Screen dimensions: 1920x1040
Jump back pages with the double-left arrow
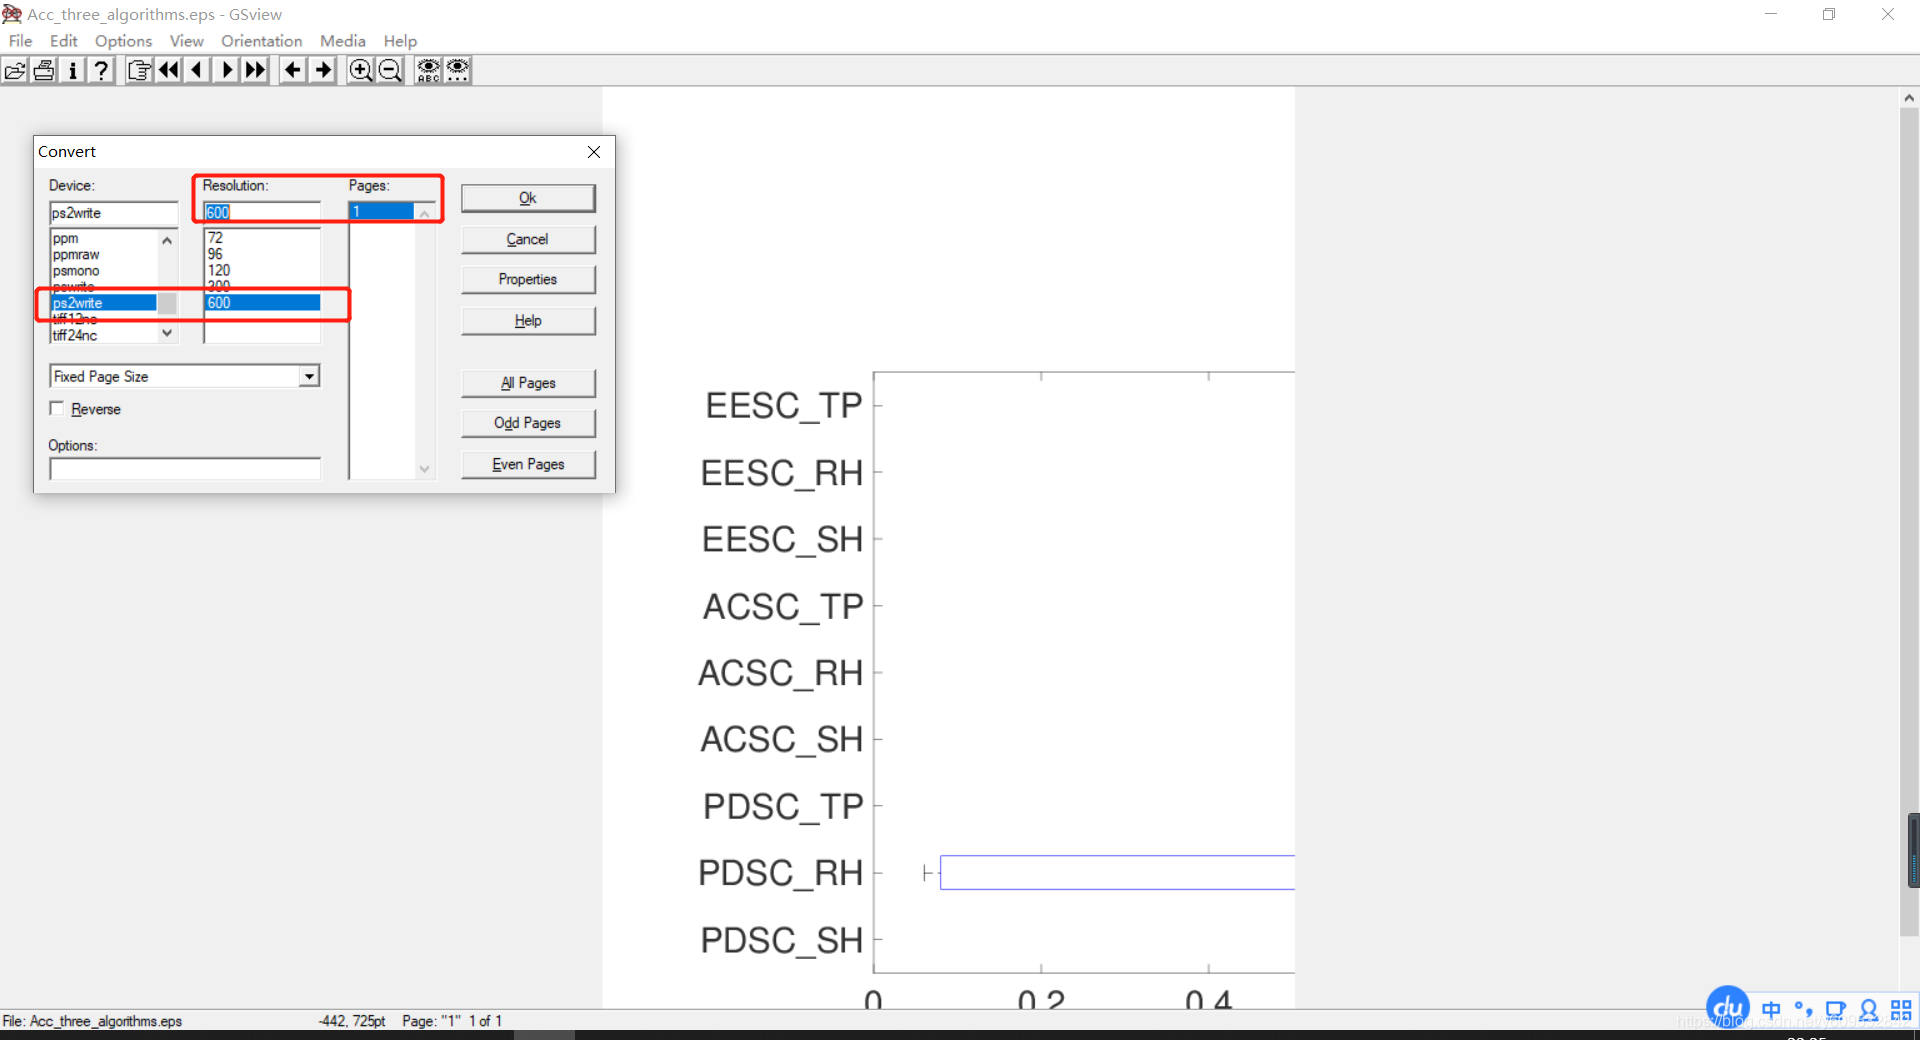click(x=169, y=70)
